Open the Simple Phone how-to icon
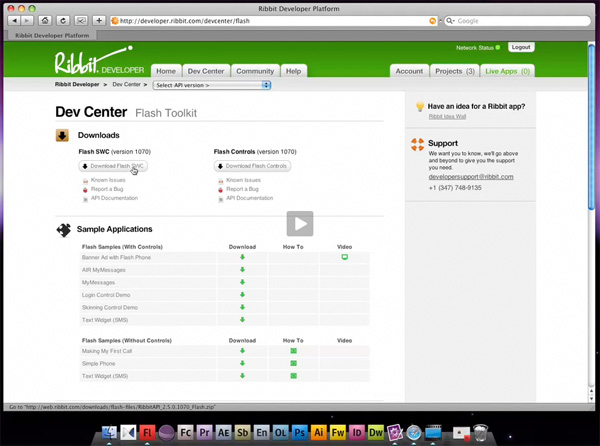 pos(293,363)
